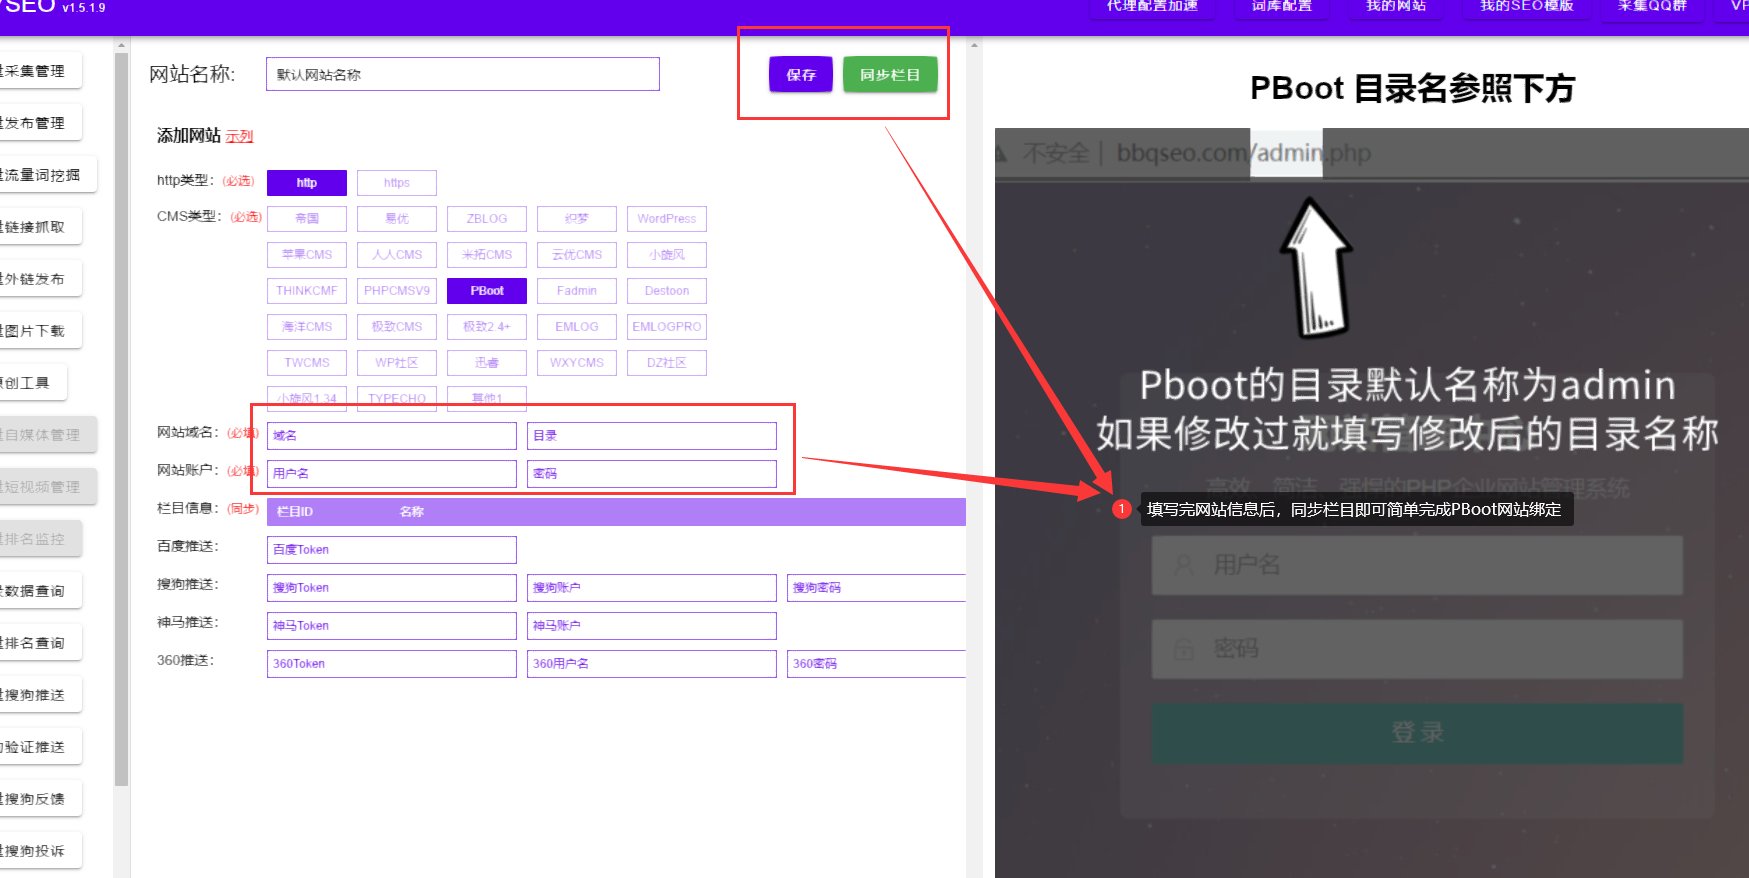Click the 搜狗账户 input field
This screenshot has height=878, width=1749.
(x=652, y=588)
